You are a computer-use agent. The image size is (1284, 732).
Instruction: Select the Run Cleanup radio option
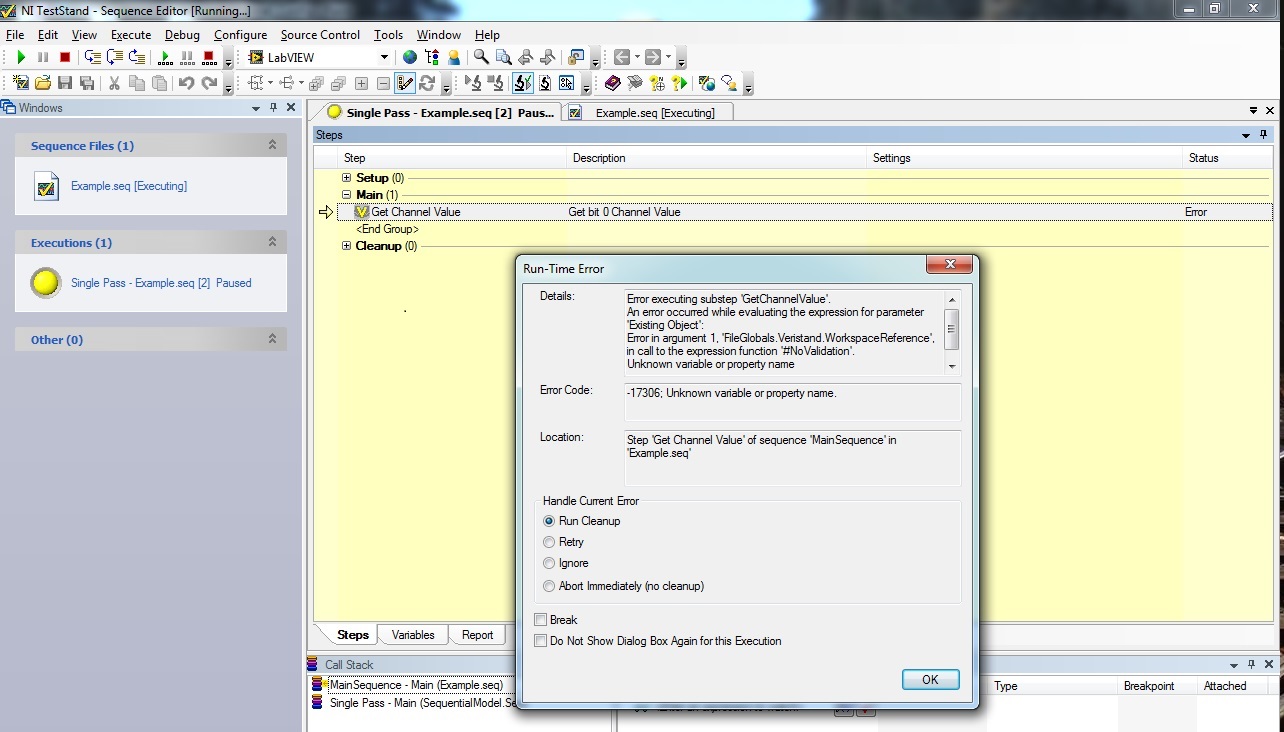549,521
